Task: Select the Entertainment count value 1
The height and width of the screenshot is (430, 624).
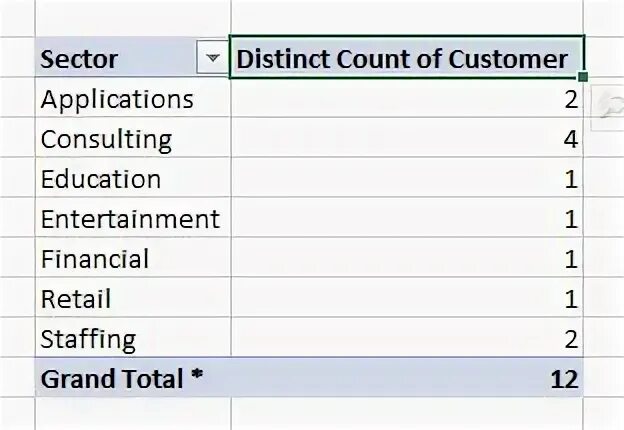Action: point(570,219)
